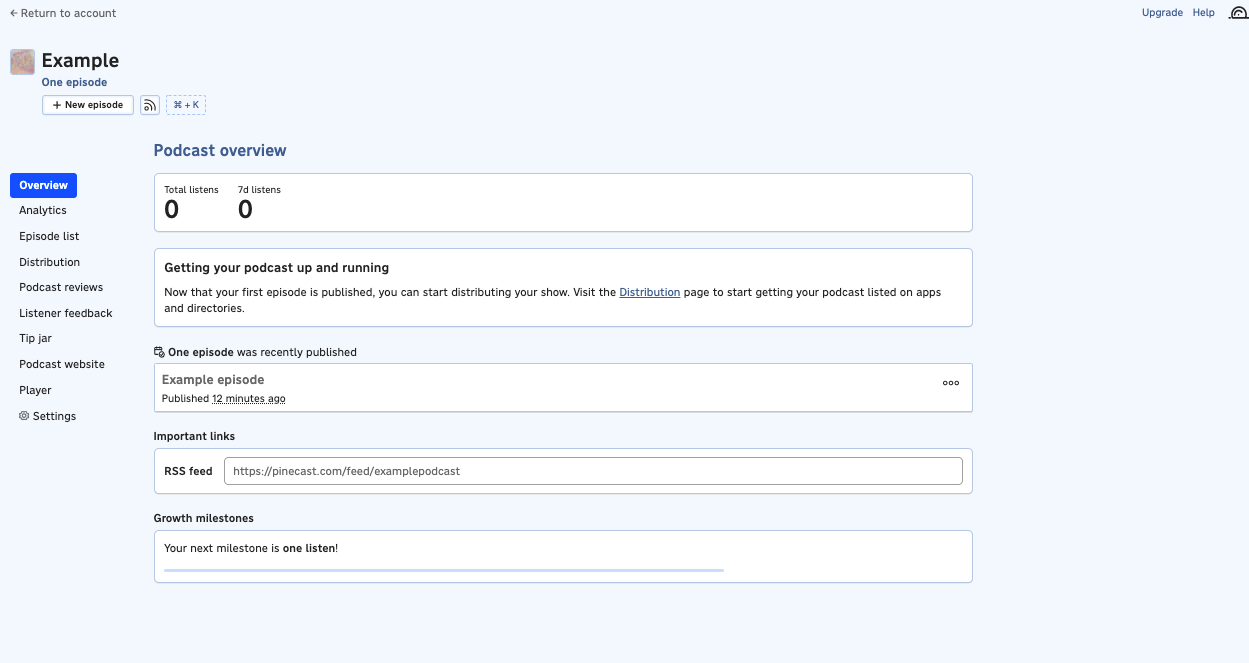Open the command palette shortcut button

pos(186,105)
